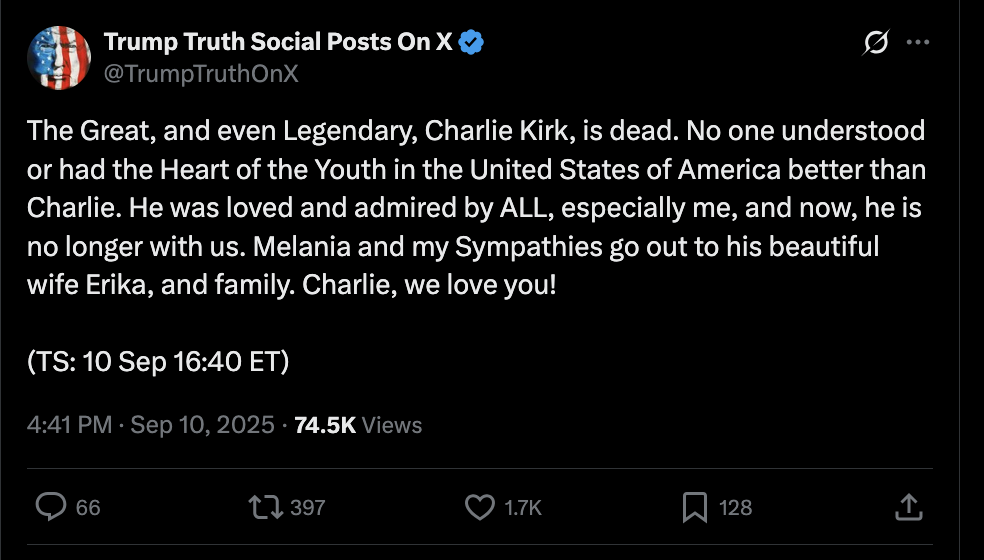The width and height of the screenshot is (984, 560).
Task: Click the reply speech bubble icon
Action: click(x=51, y=507)
